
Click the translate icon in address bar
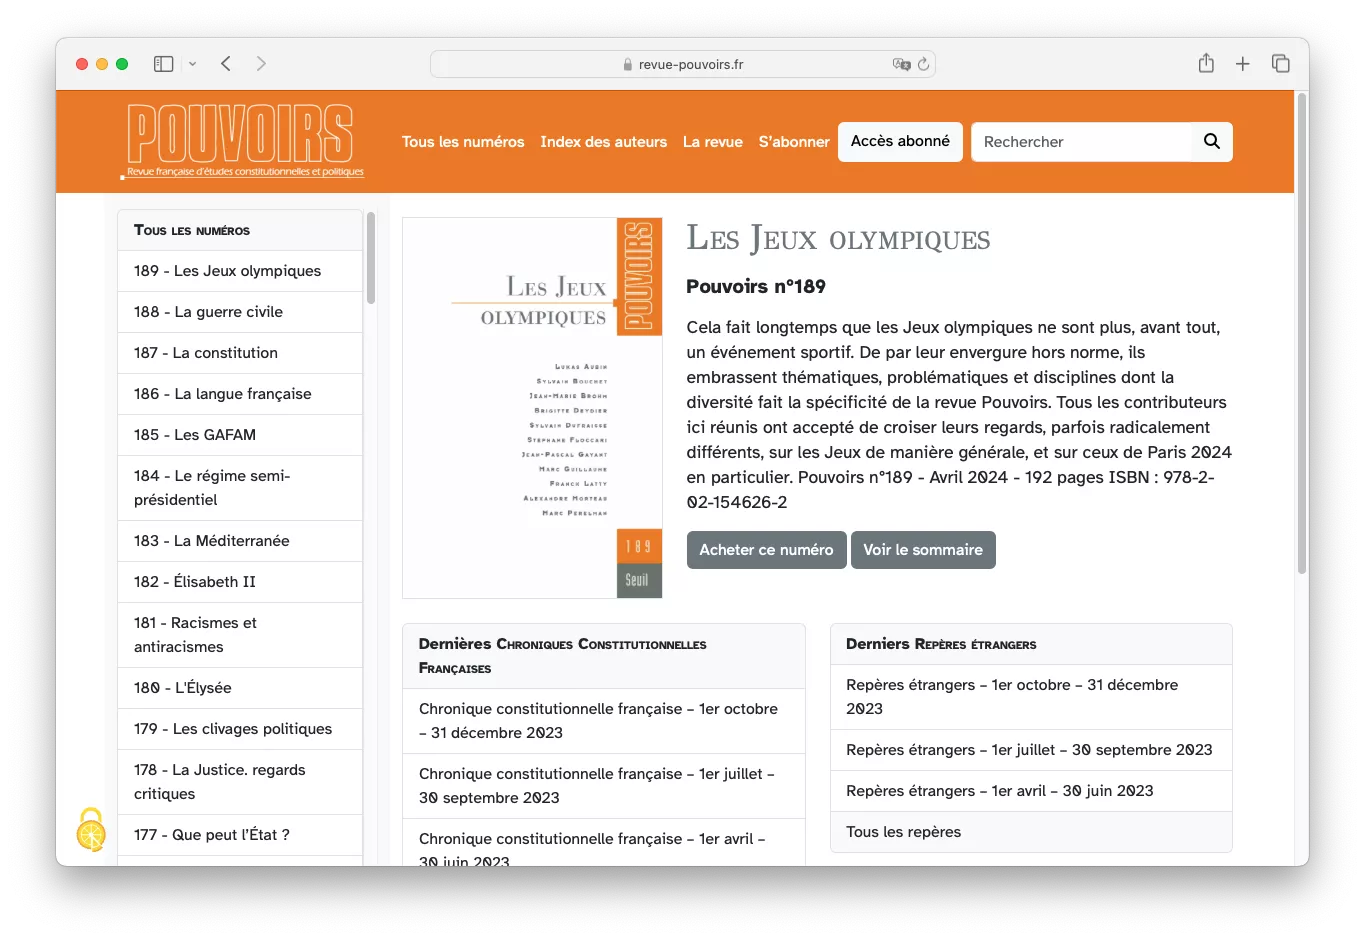tap(901, 64)
